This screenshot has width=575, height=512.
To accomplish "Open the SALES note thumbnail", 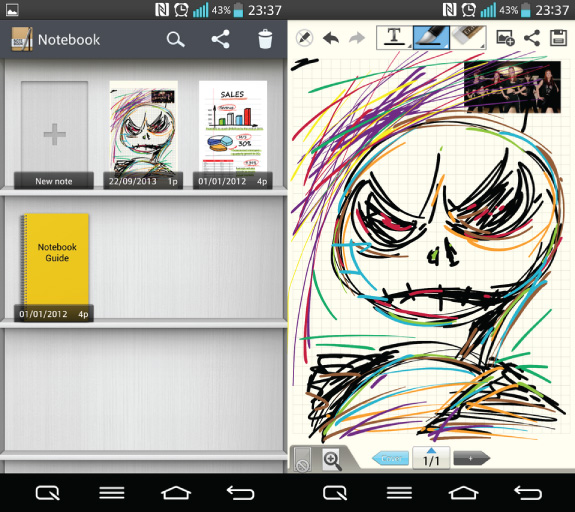I will coord(233,134).
